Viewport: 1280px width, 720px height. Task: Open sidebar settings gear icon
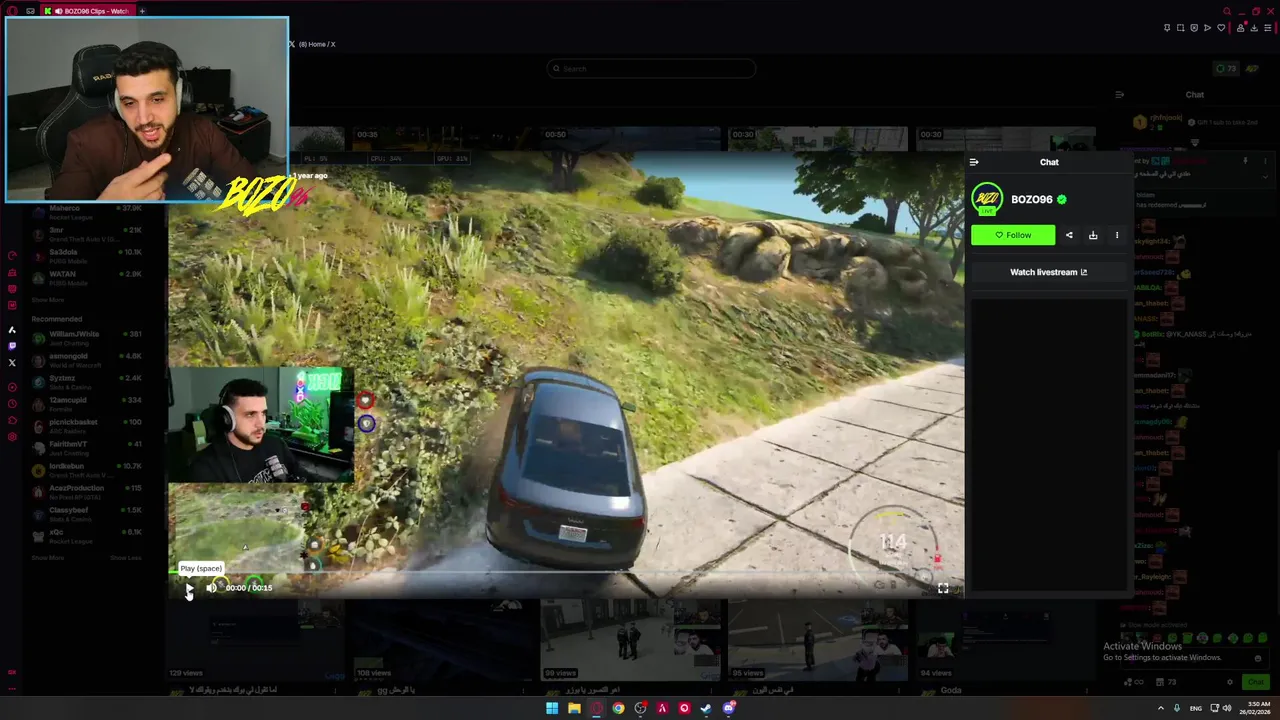(12, 437)
